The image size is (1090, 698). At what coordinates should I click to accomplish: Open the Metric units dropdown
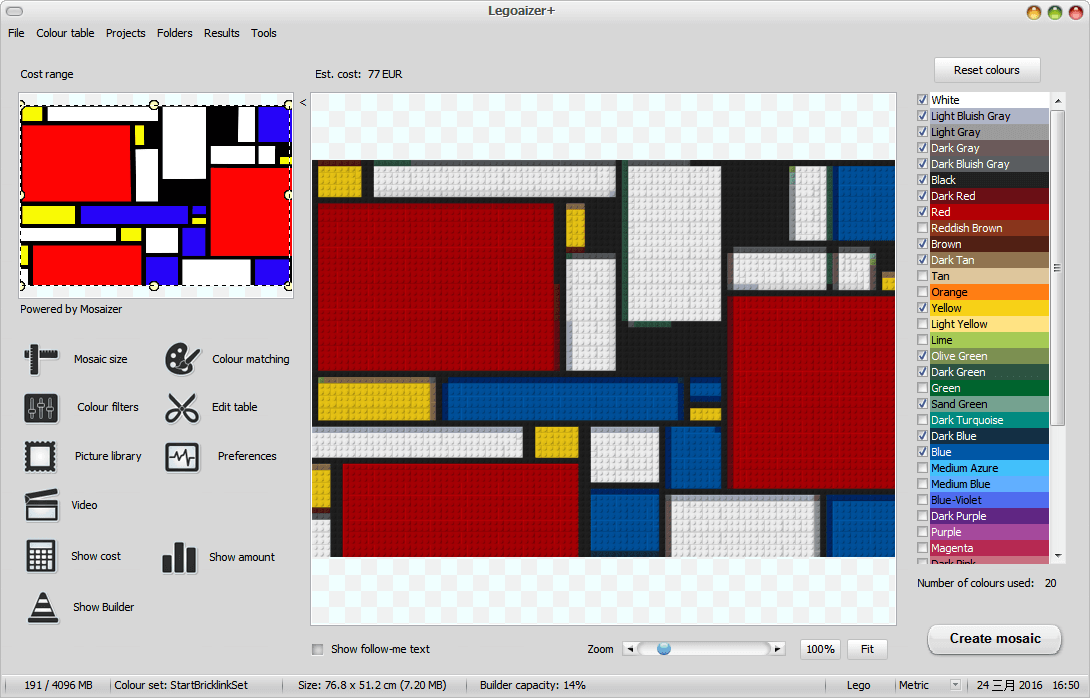pos(955,685)
